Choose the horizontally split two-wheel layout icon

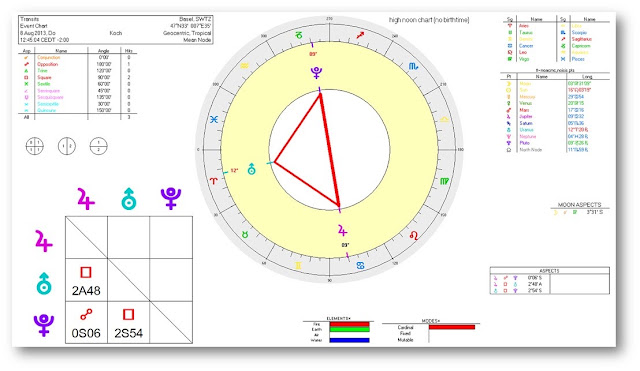98,146
